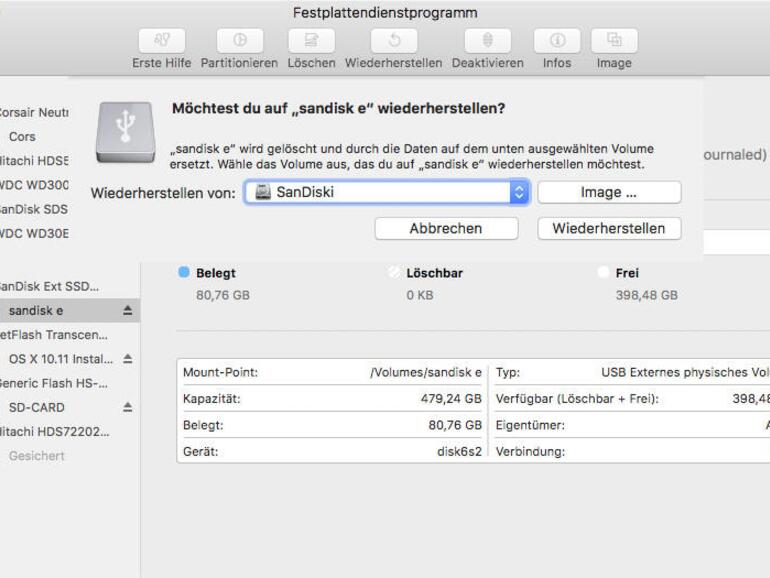Select SanDisk Ext SSD in sidebar
The image size is (770, 578).
(48, 286)
